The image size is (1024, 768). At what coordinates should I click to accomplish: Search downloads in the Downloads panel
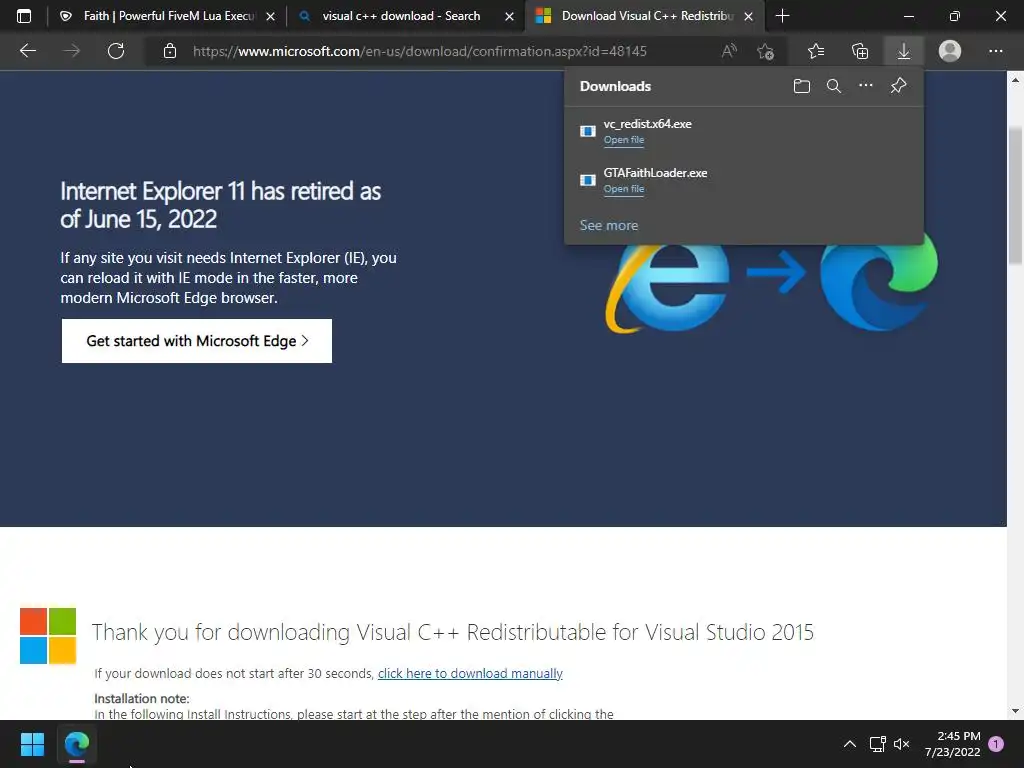tap(833, 86)
